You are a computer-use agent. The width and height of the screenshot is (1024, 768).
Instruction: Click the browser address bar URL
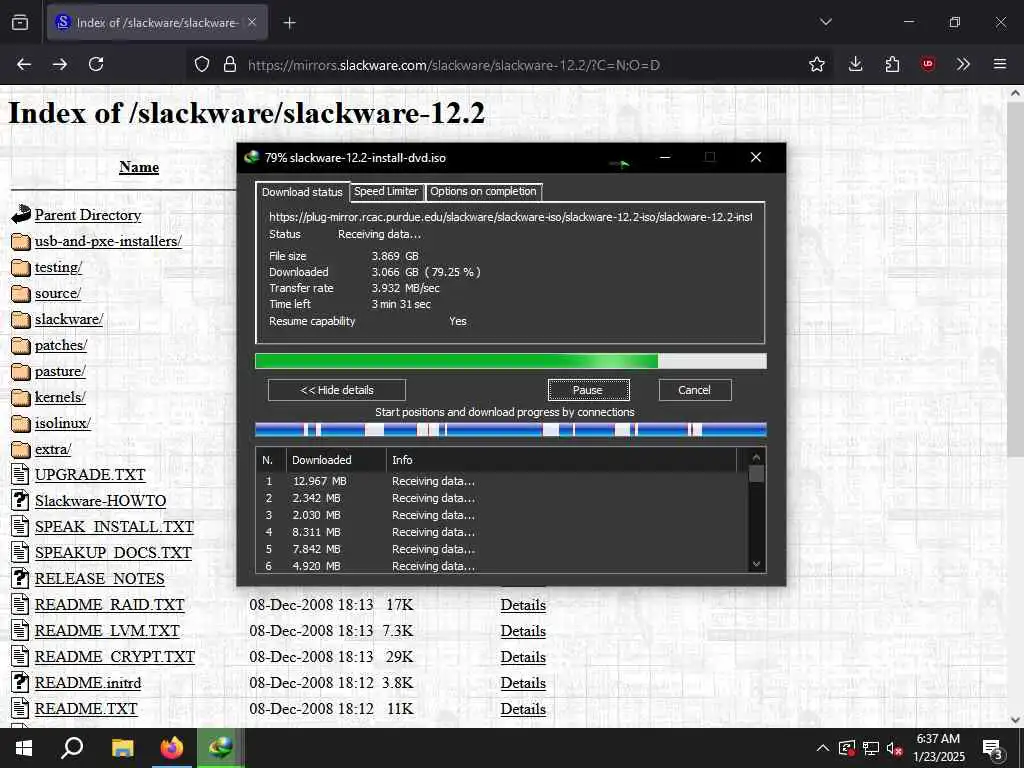click(454, 65)
